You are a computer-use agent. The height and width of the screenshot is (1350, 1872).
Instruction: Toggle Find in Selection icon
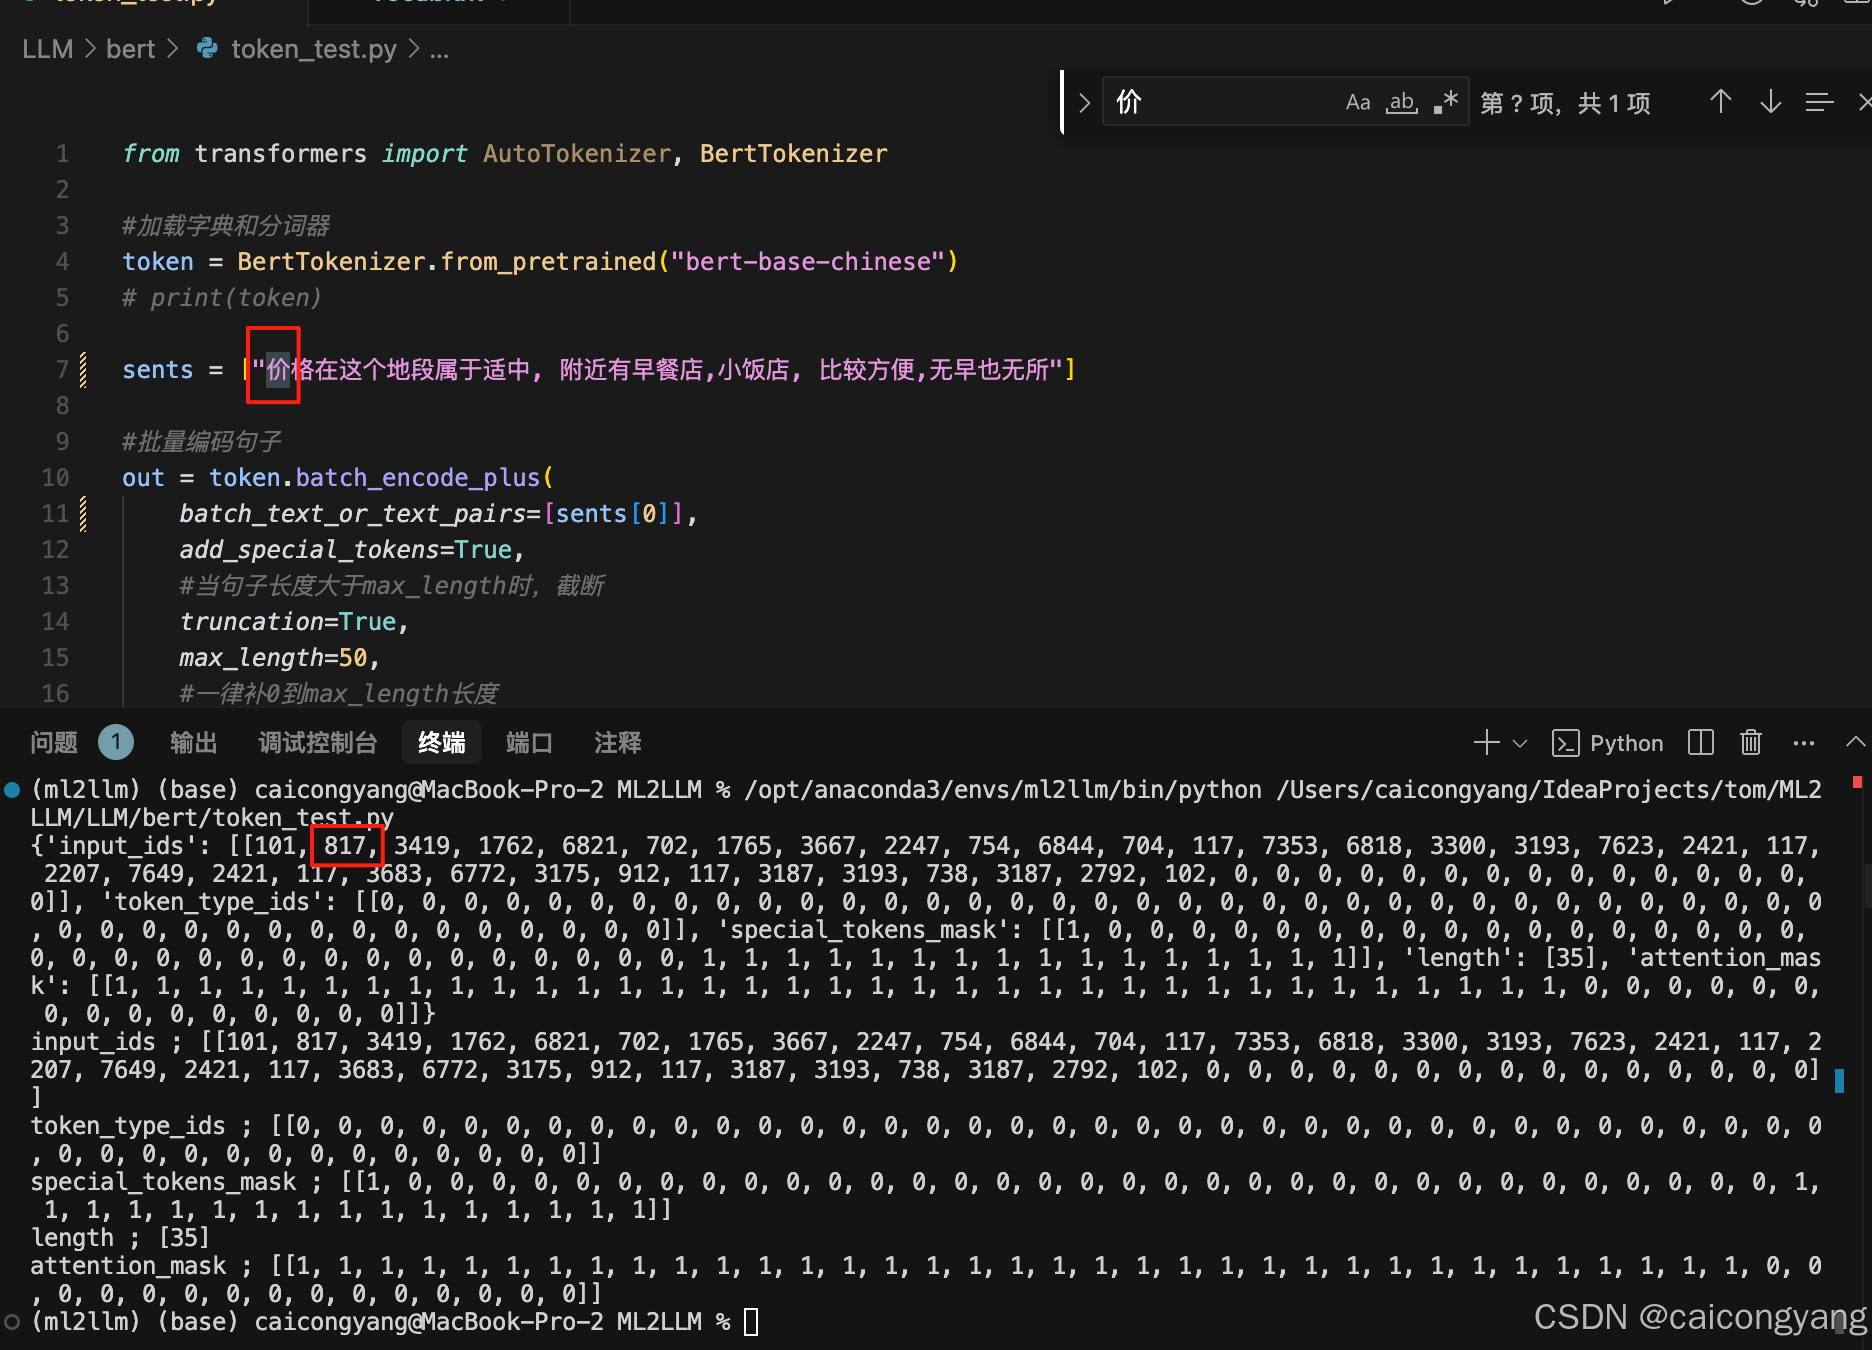point(1819,102)
